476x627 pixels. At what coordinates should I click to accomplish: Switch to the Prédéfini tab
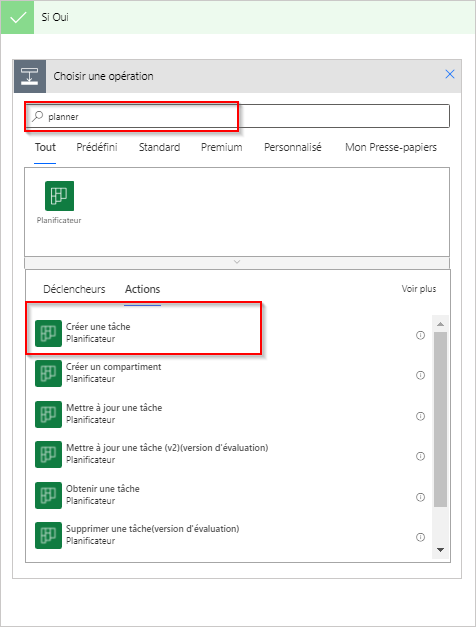tap(97, 148)
